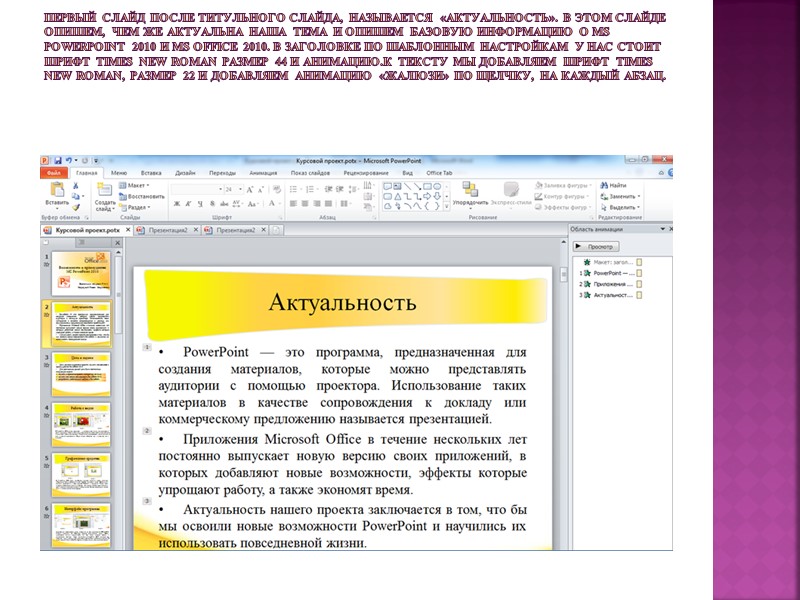The image size is (800, 600).
Task: Open Экспресс-стили quick styles gallery
Action: click(x=511, y=193)
